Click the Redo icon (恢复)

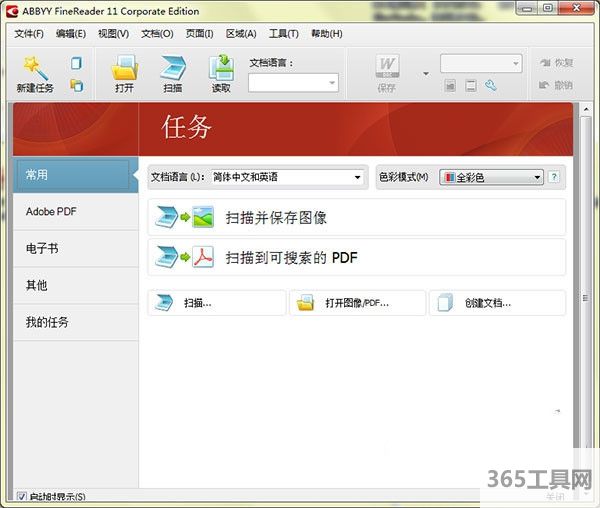pyautogui.click(x=545, y=62)
